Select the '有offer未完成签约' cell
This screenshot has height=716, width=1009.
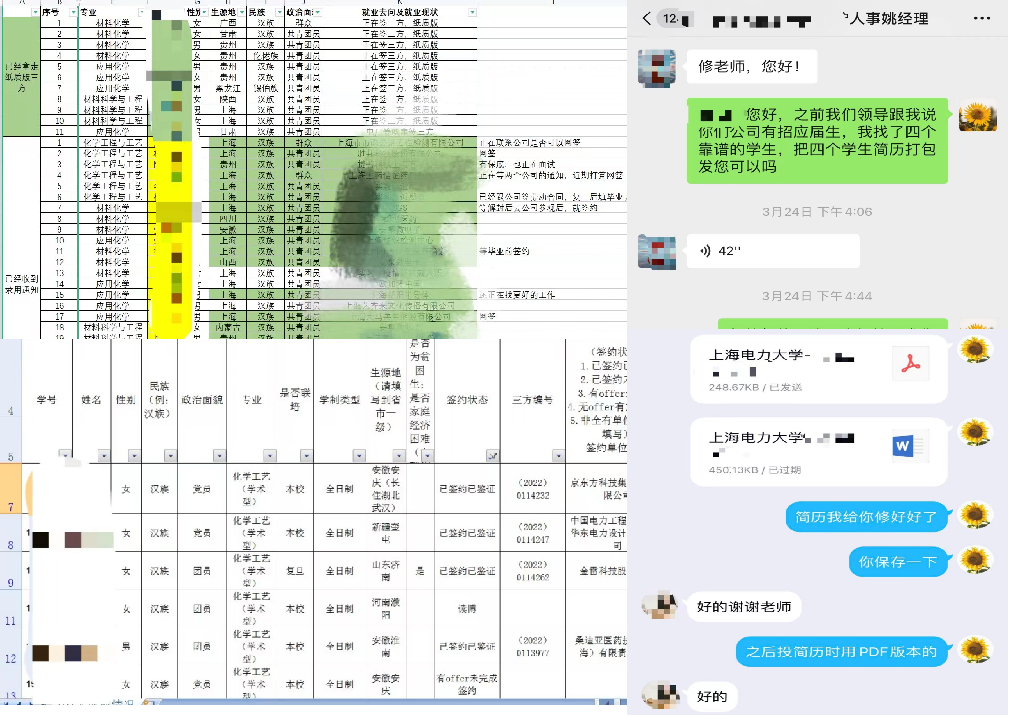(x=467, y=684)
